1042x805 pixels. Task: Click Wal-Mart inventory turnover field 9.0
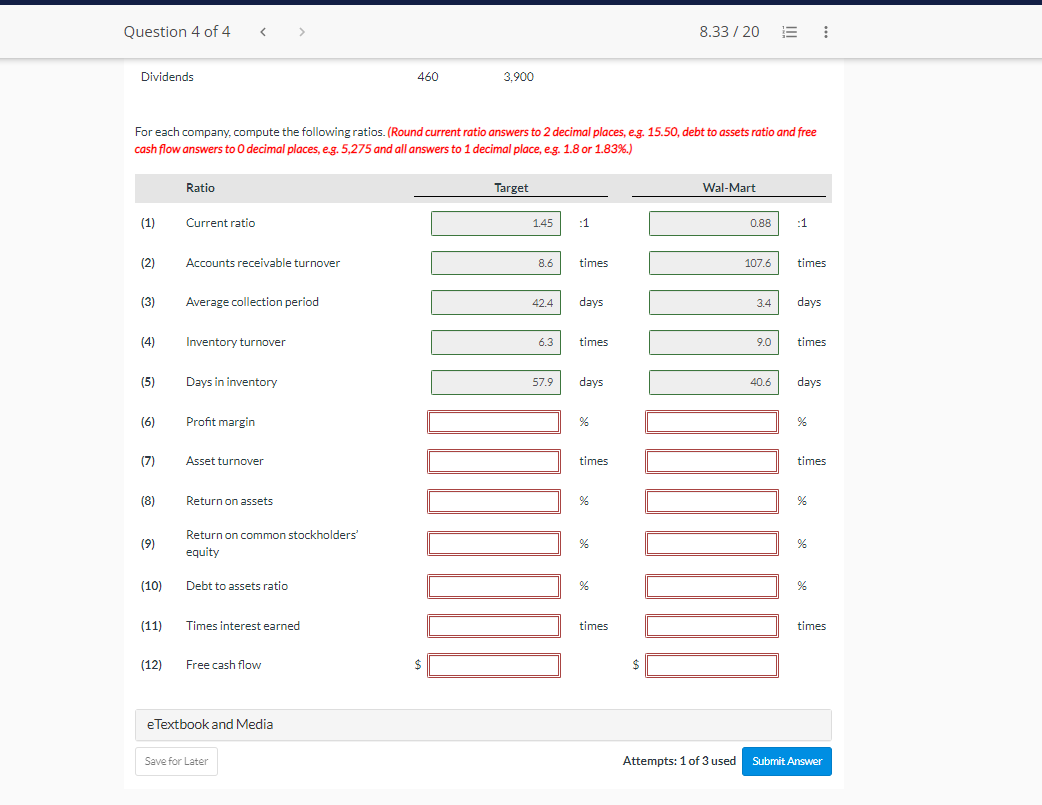pyautogui.click(x=714, y=342)
